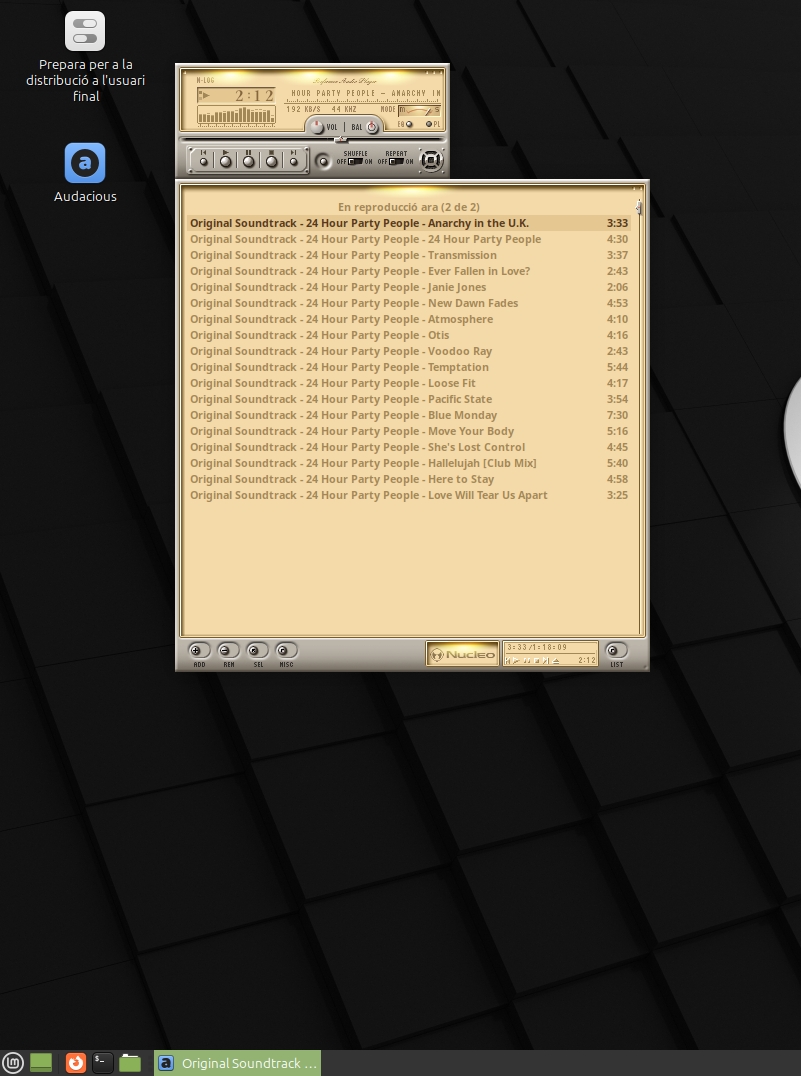Open the SEL selection menu
The image size is (801, 1076).
pyautogui.click(x=257, y=651)
